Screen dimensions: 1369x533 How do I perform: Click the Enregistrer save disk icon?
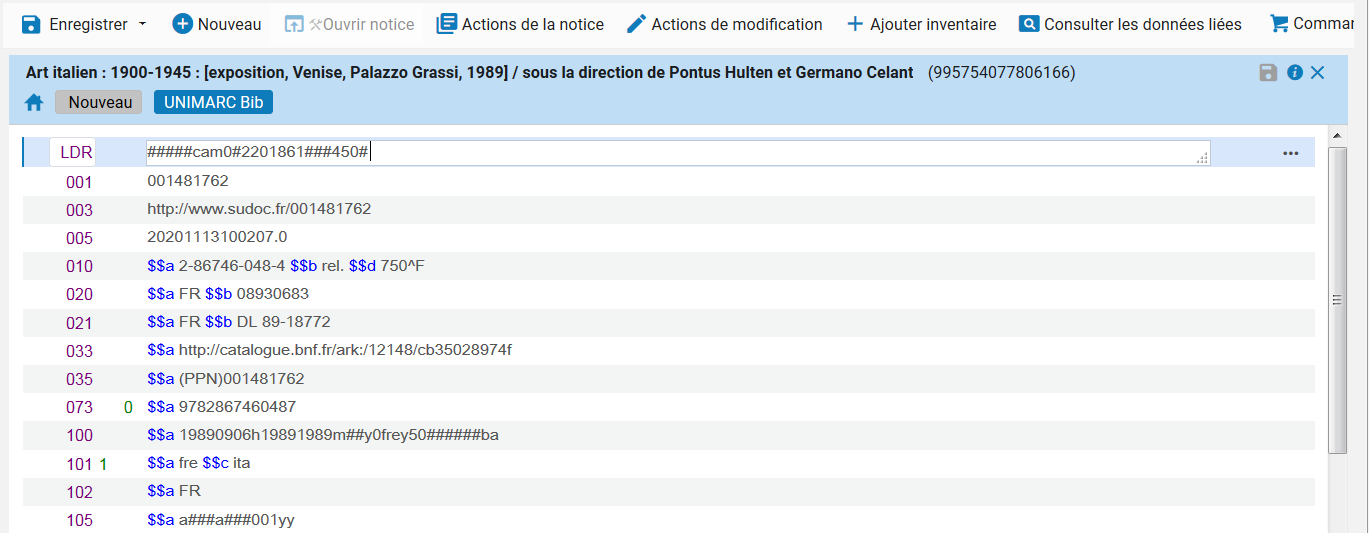31,24
